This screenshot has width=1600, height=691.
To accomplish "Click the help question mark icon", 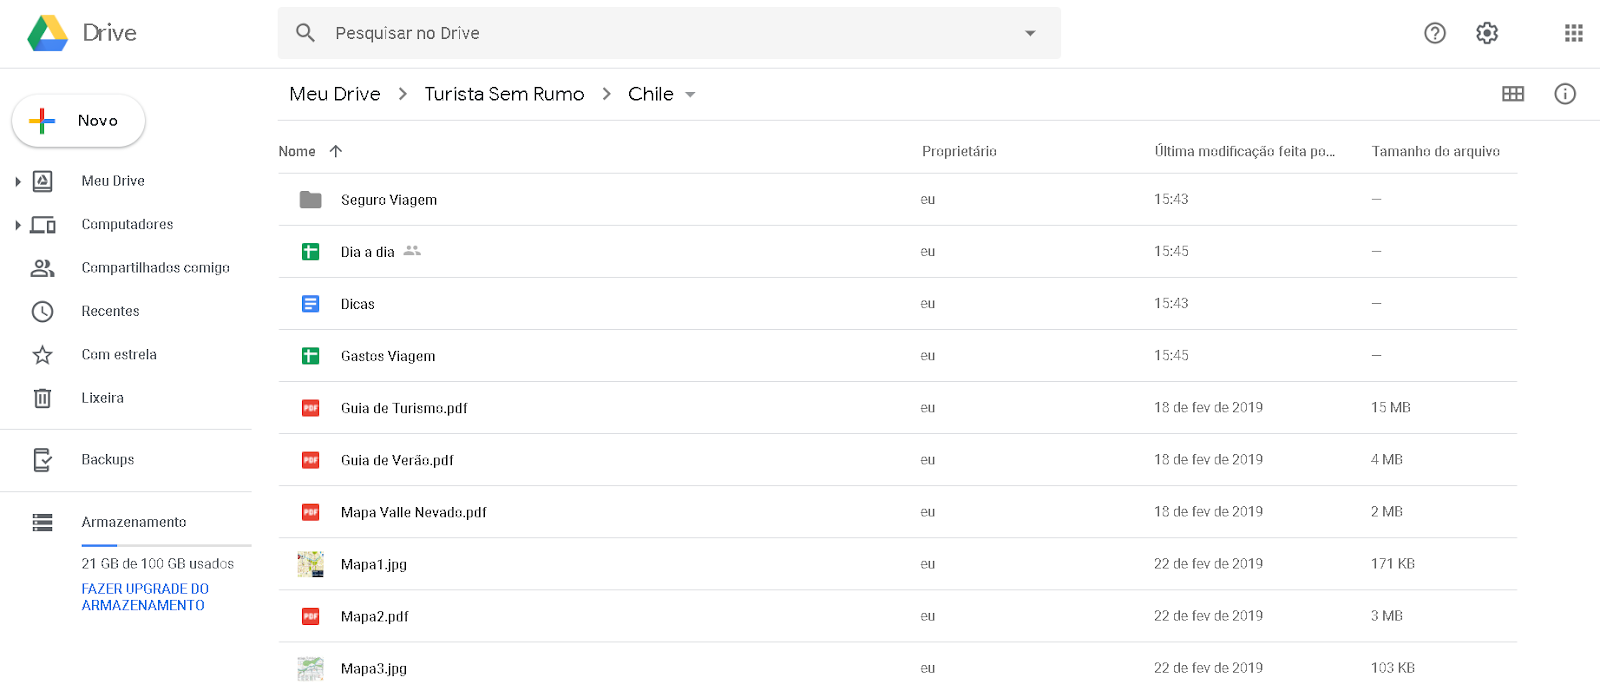I will pos(1435,33).
